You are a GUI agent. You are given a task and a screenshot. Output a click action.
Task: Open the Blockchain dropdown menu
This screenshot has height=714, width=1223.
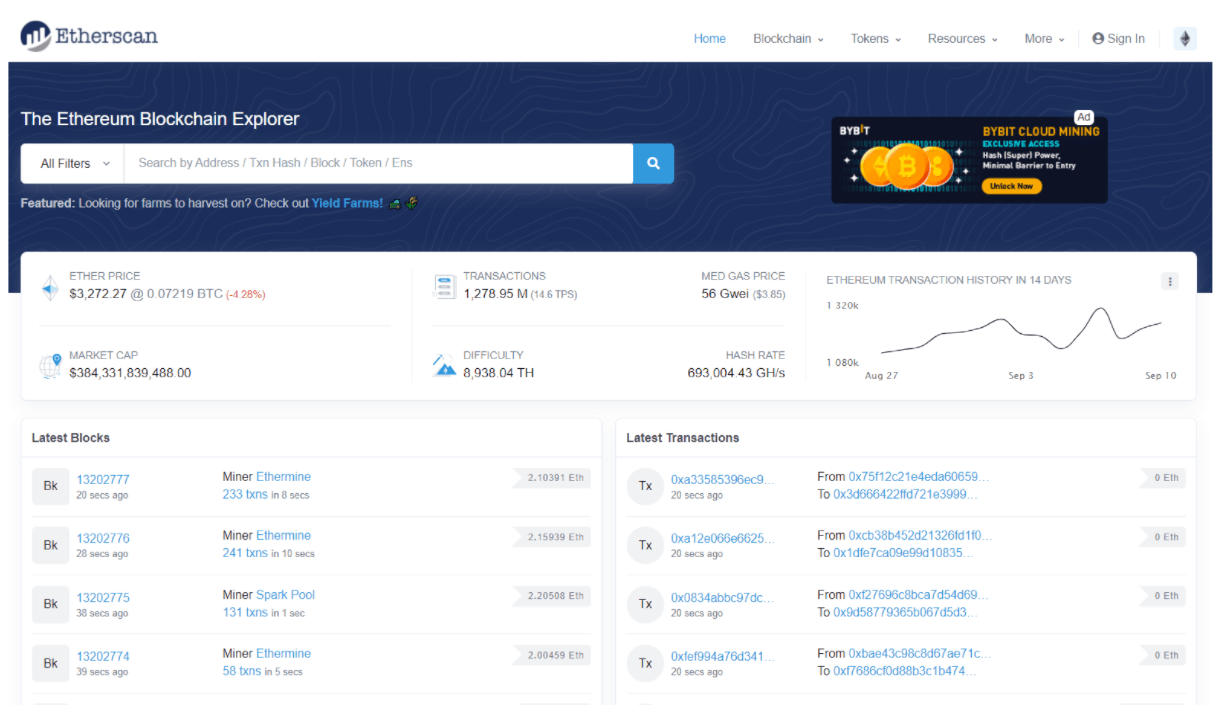pos(788,39)
